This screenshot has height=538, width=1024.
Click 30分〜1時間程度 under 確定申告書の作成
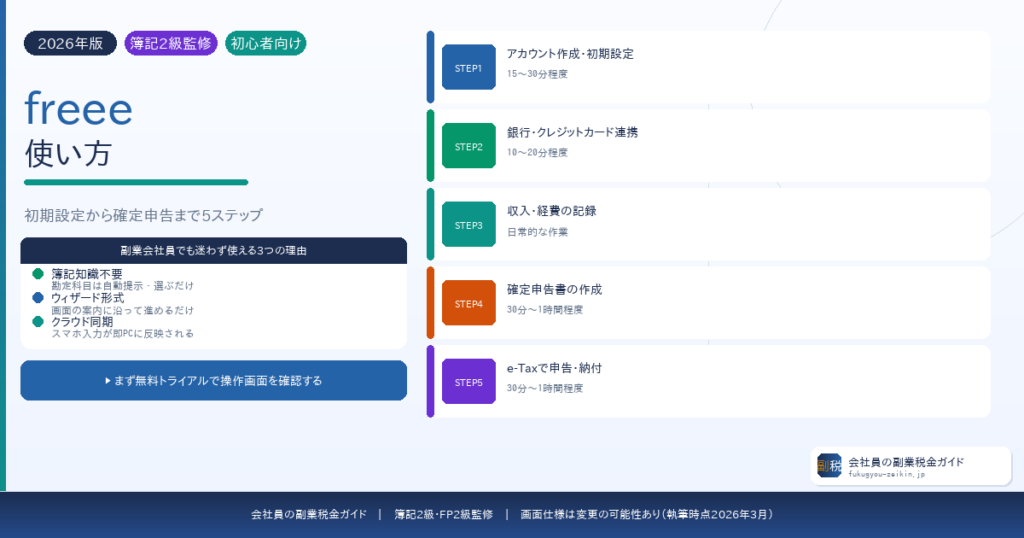tap(545, 309)
